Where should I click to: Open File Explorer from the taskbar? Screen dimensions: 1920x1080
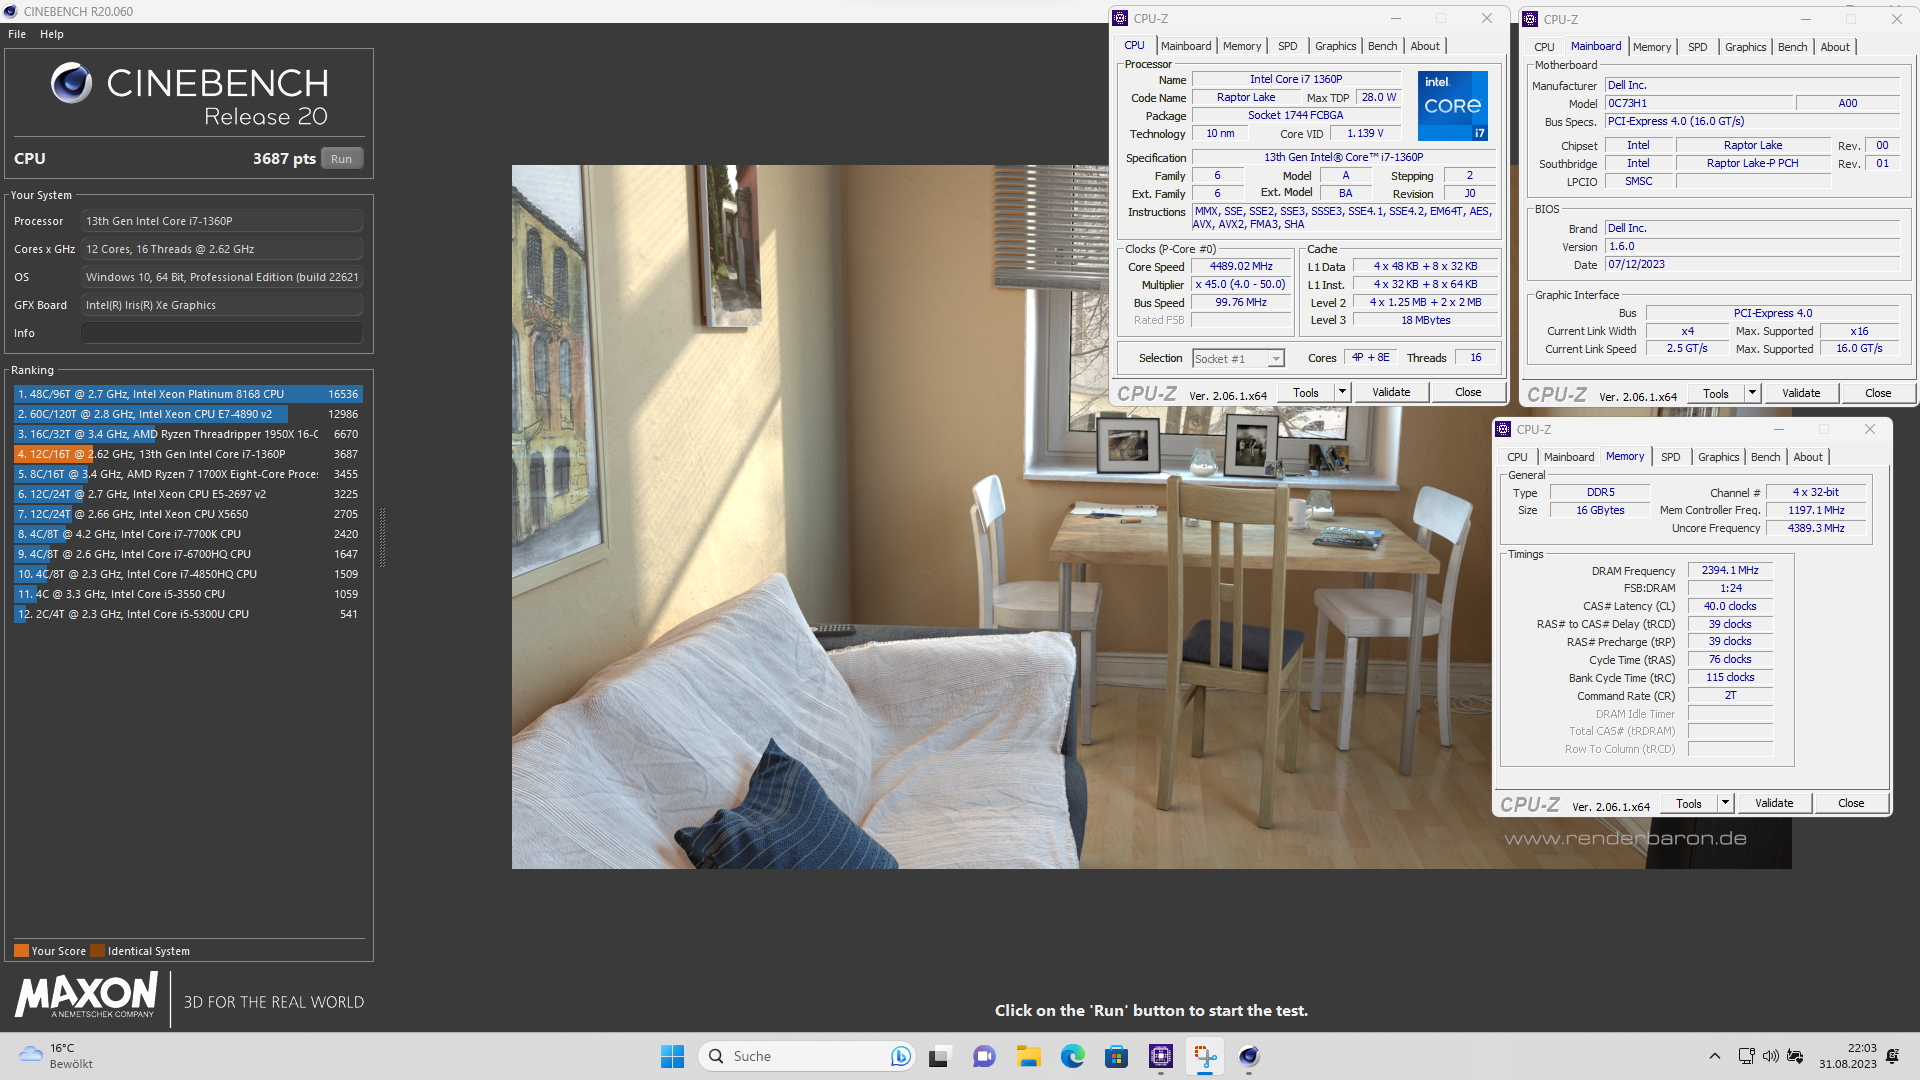tap(1029, 1056)
